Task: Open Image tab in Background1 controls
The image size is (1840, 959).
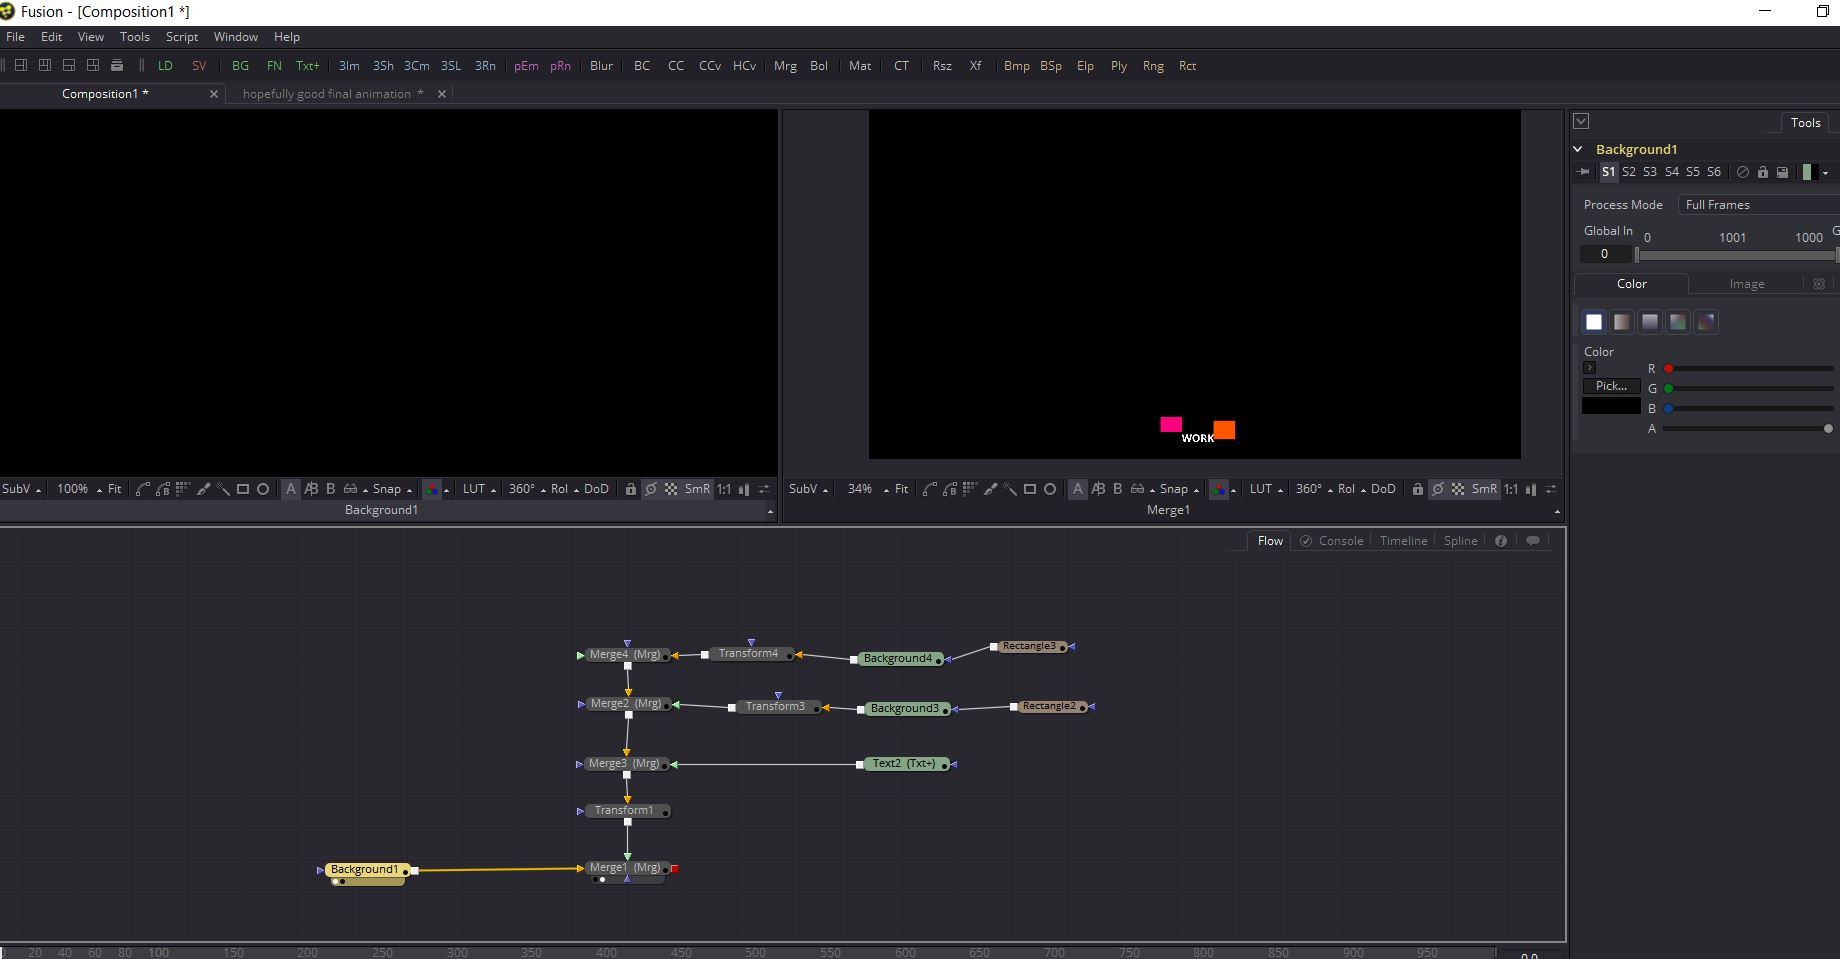Action: pyautogui.click(x=1747, y=284)
